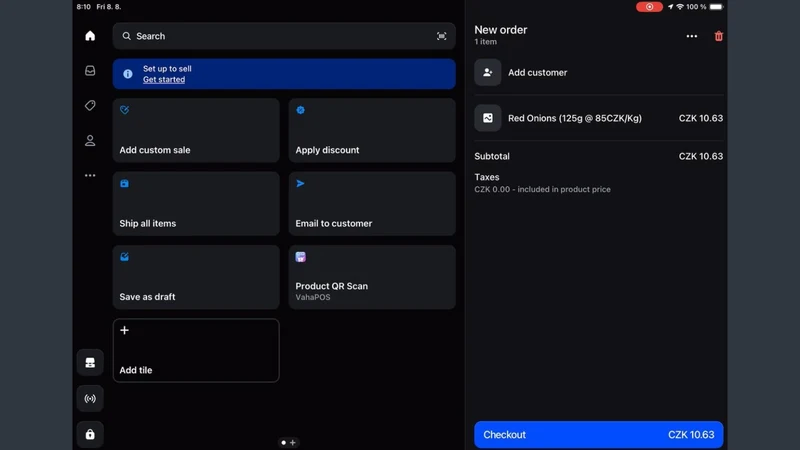Click the tag icon on Add custom sale tile
Image resolution: width=800 pixels, height=450 pixels.
pos(124,110)
